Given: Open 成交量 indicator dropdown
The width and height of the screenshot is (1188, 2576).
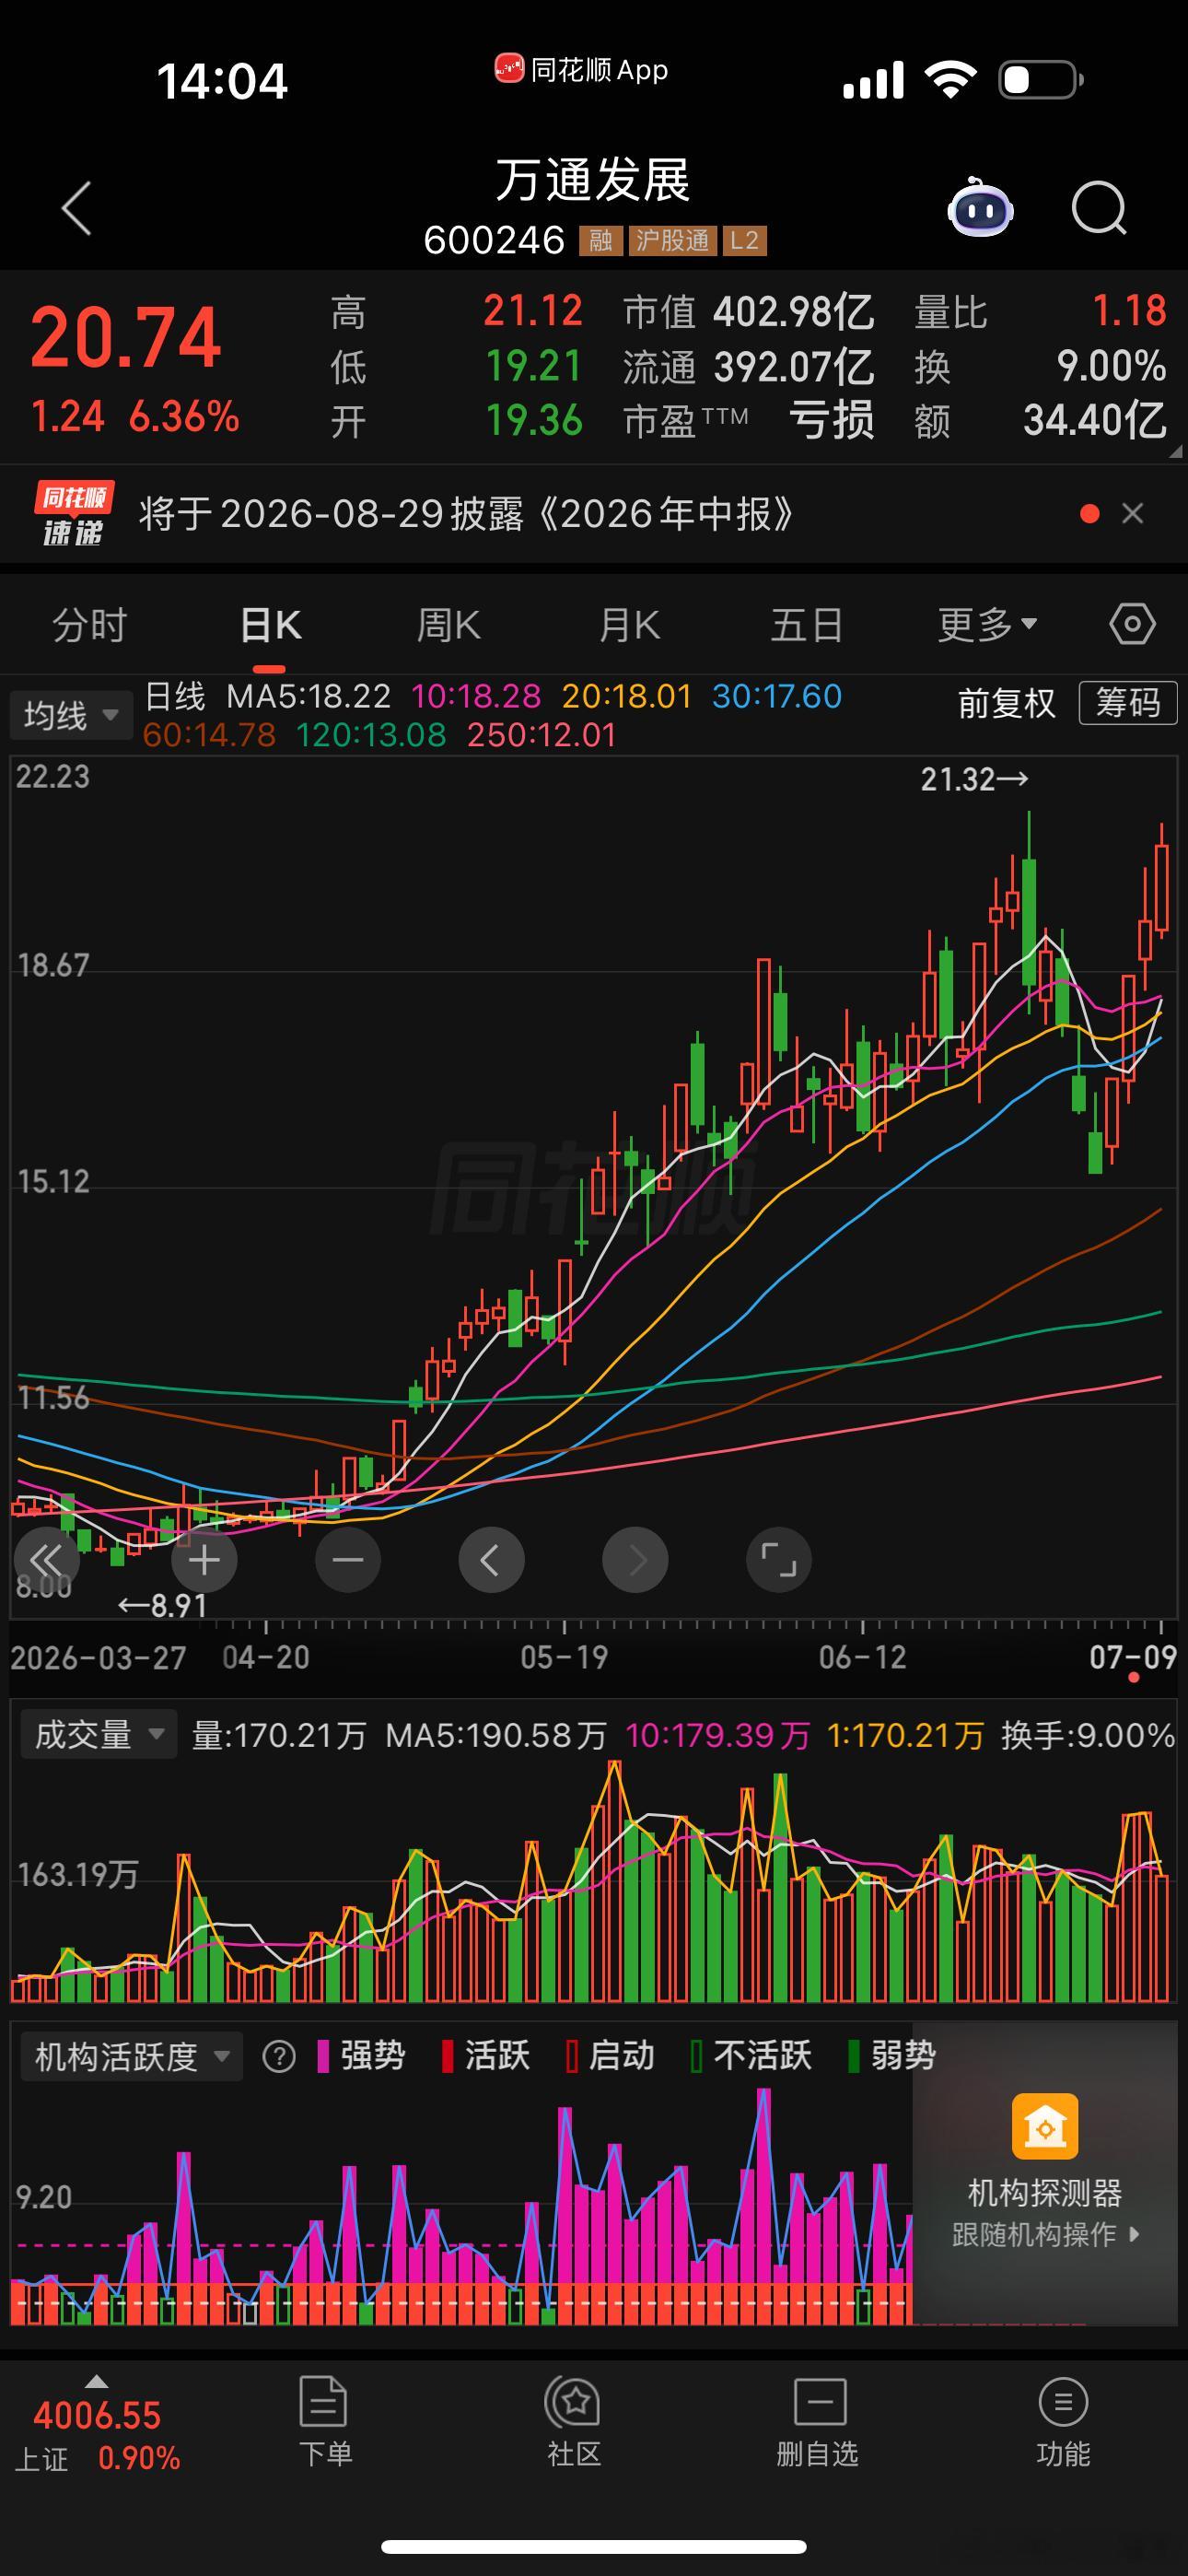Looking at the screenshot, I should point(98,1734).
